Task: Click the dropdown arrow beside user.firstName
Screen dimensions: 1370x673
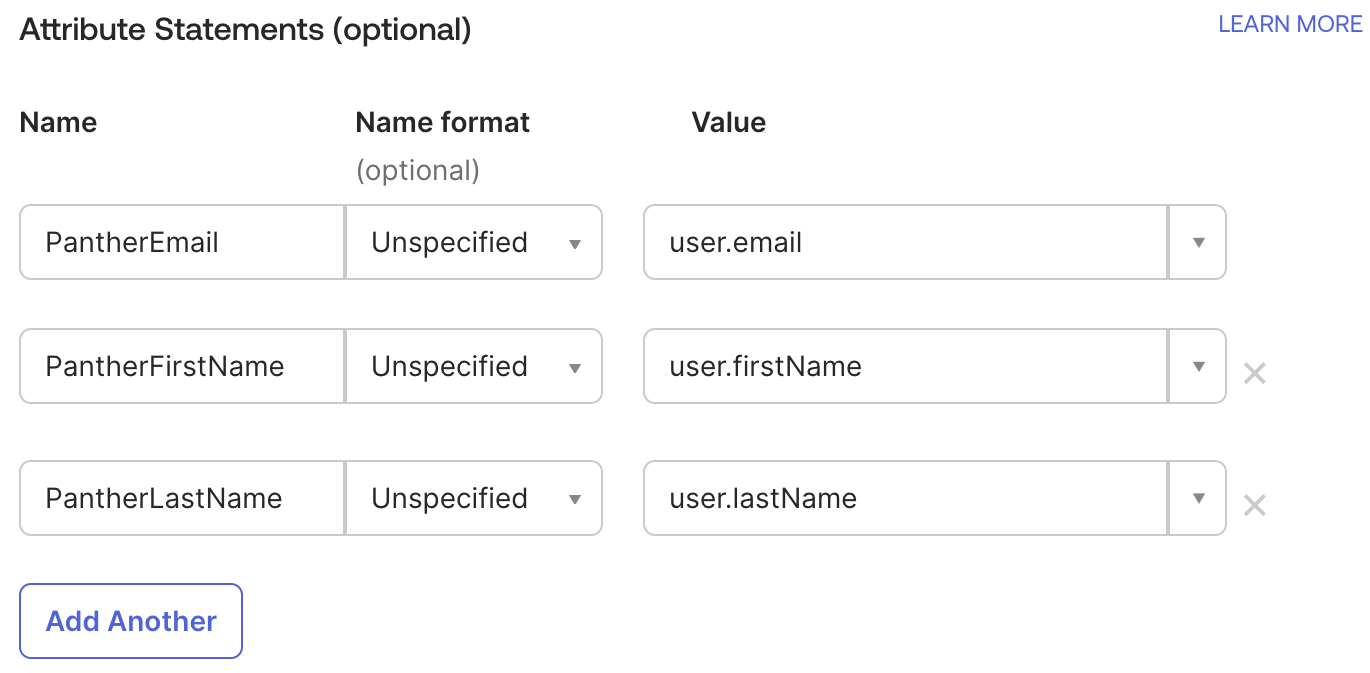Action: pos(1196,366)
